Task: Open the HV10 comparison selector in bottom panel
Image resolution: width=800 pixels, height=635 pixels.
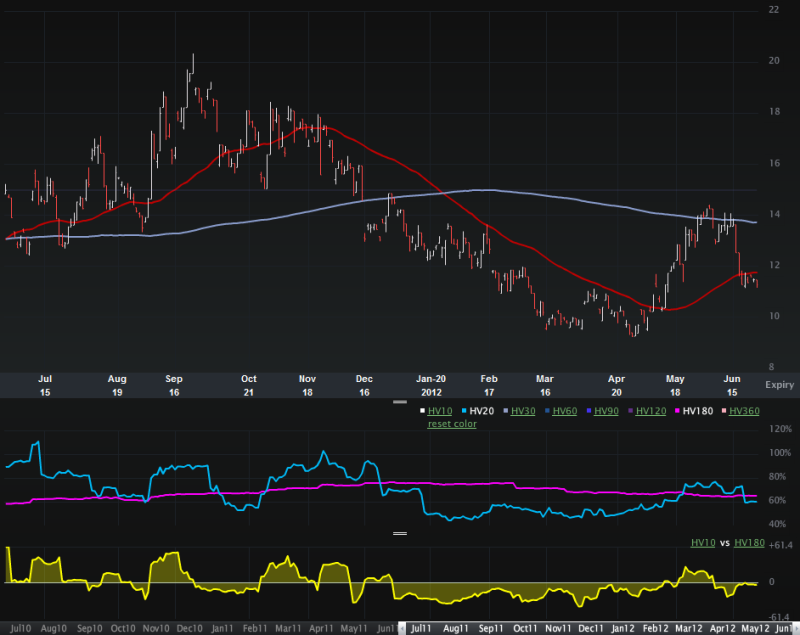Action: point(704,543)
